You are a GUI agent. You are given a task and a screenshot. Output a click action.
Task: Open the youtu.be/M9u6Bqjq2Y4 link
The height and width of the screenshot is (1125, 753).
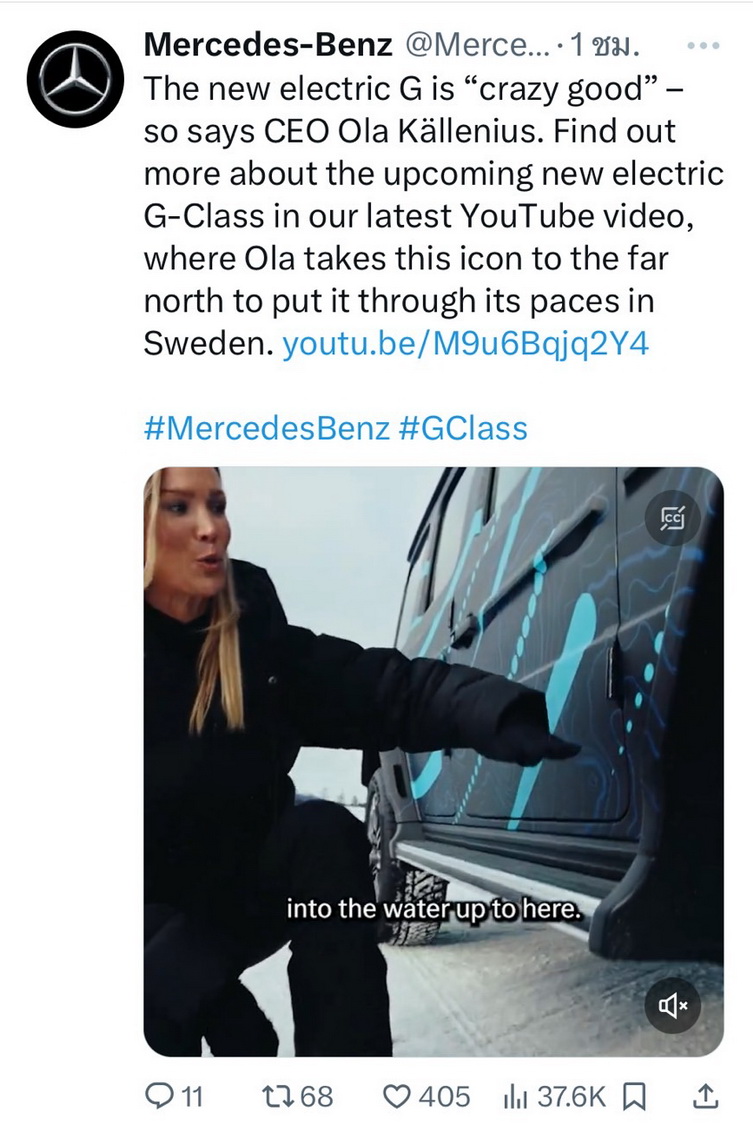[x=466, y=344]
